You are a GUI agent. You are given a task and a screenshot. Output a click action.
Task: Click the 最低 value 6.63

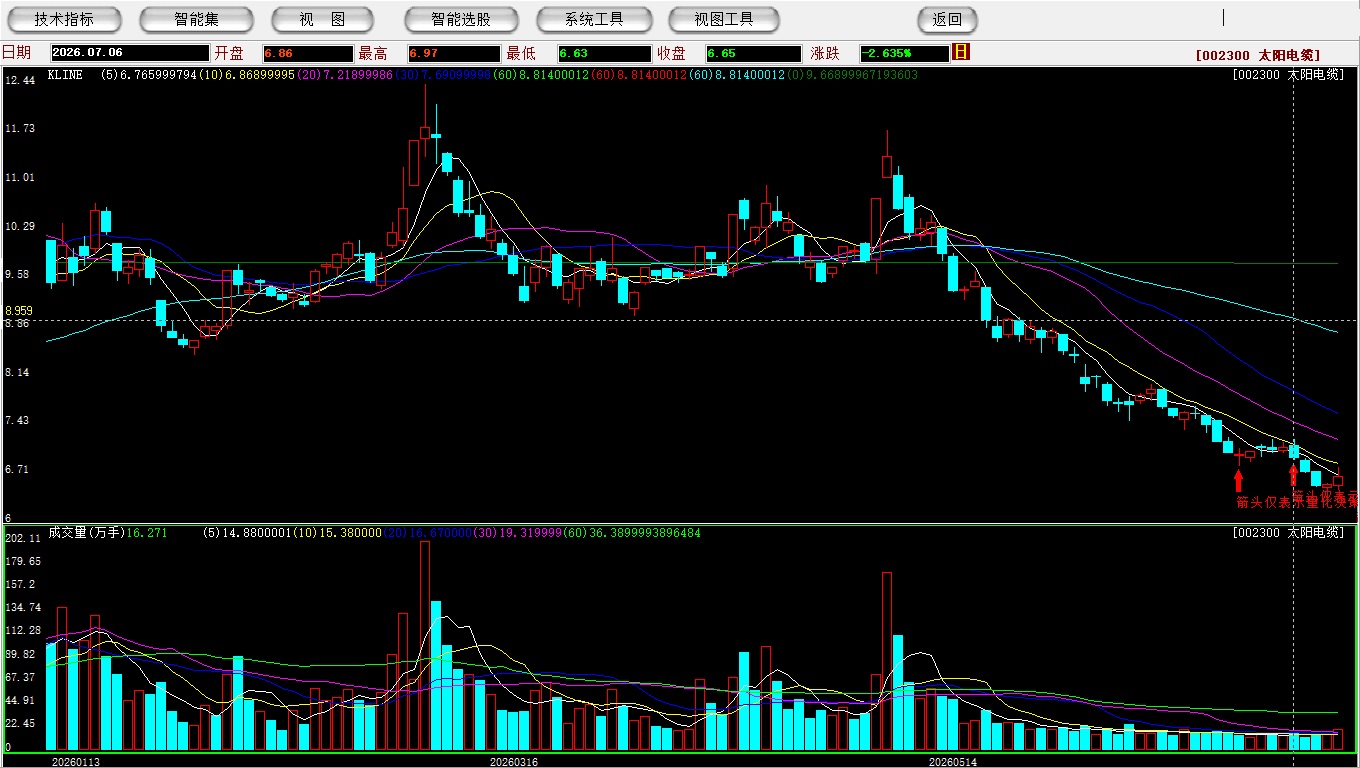tap(604, 53)
